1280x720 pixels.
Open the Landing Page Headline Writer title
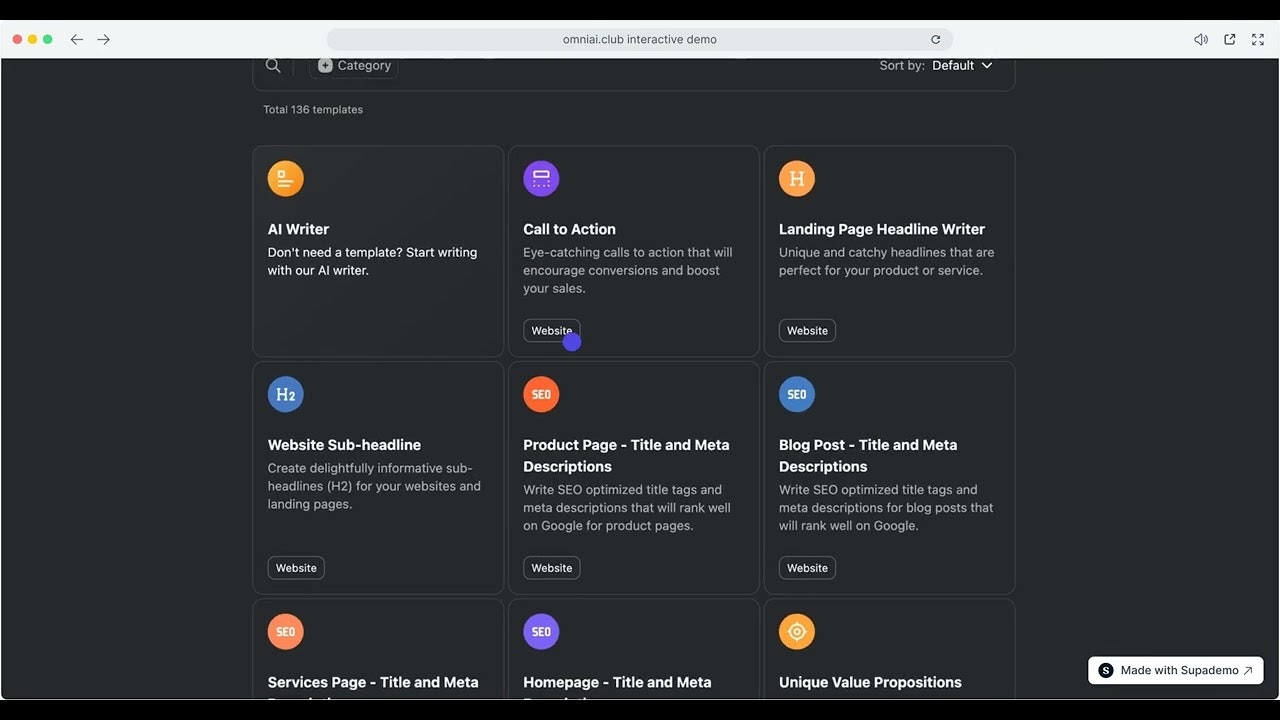coord(882,229)
